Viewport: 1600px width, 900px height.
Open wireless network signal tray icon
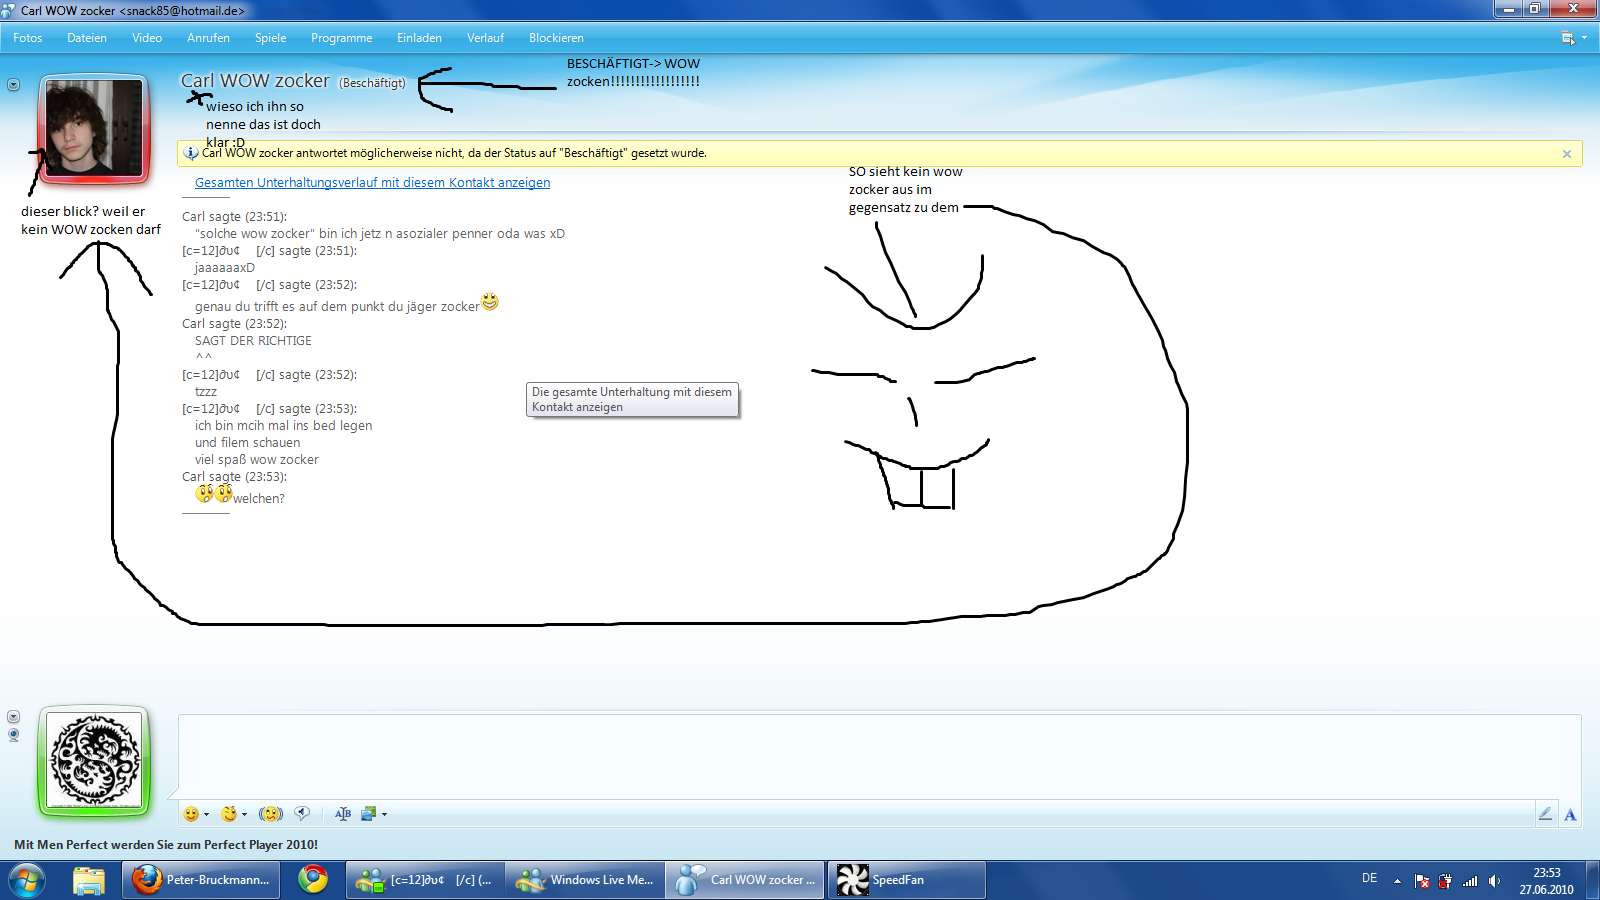pyautogui.click(x=1470, y=881)
